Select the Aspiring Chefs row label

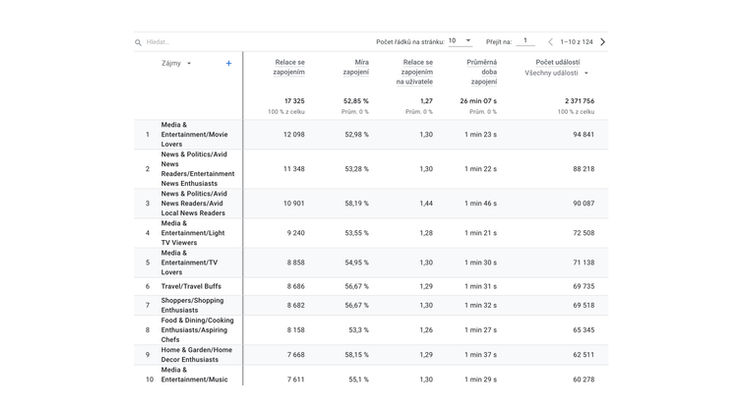[x=197, y=330]
